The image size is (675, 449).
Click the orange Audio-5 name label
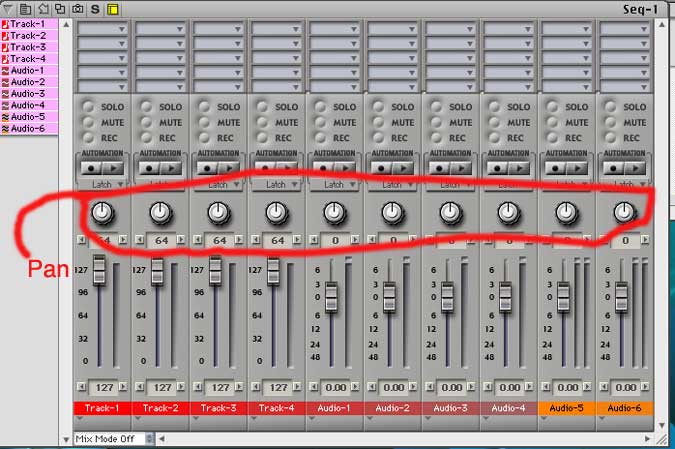566,408
